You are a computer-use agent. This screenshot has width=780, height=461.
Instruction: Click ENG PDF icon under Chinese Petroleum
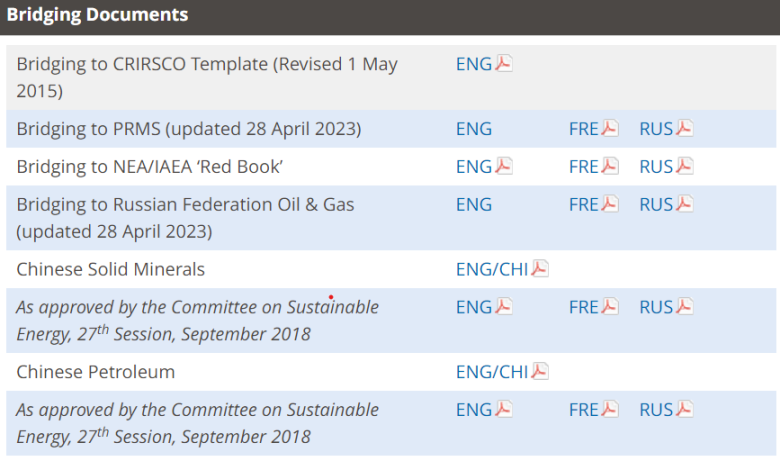(504, 410)
